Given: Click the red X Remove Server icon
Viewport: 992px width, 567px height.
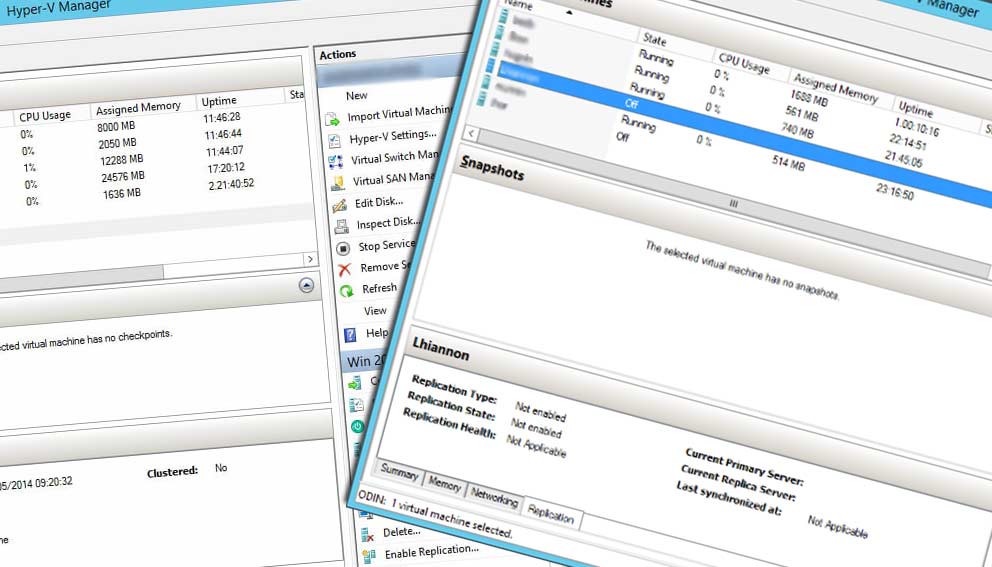Looking at the screenshot, I should tap(345, 270).
